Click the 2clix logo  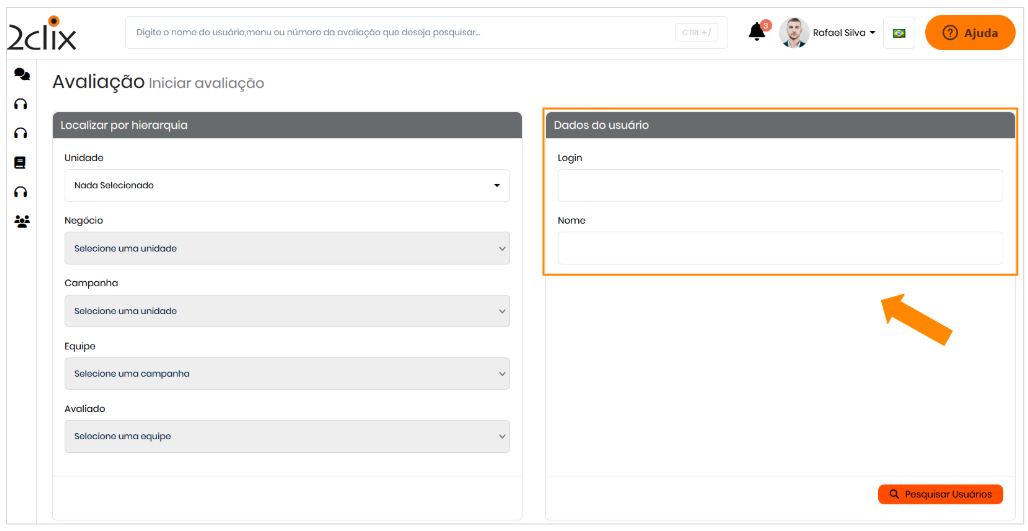tap(42, 34)
